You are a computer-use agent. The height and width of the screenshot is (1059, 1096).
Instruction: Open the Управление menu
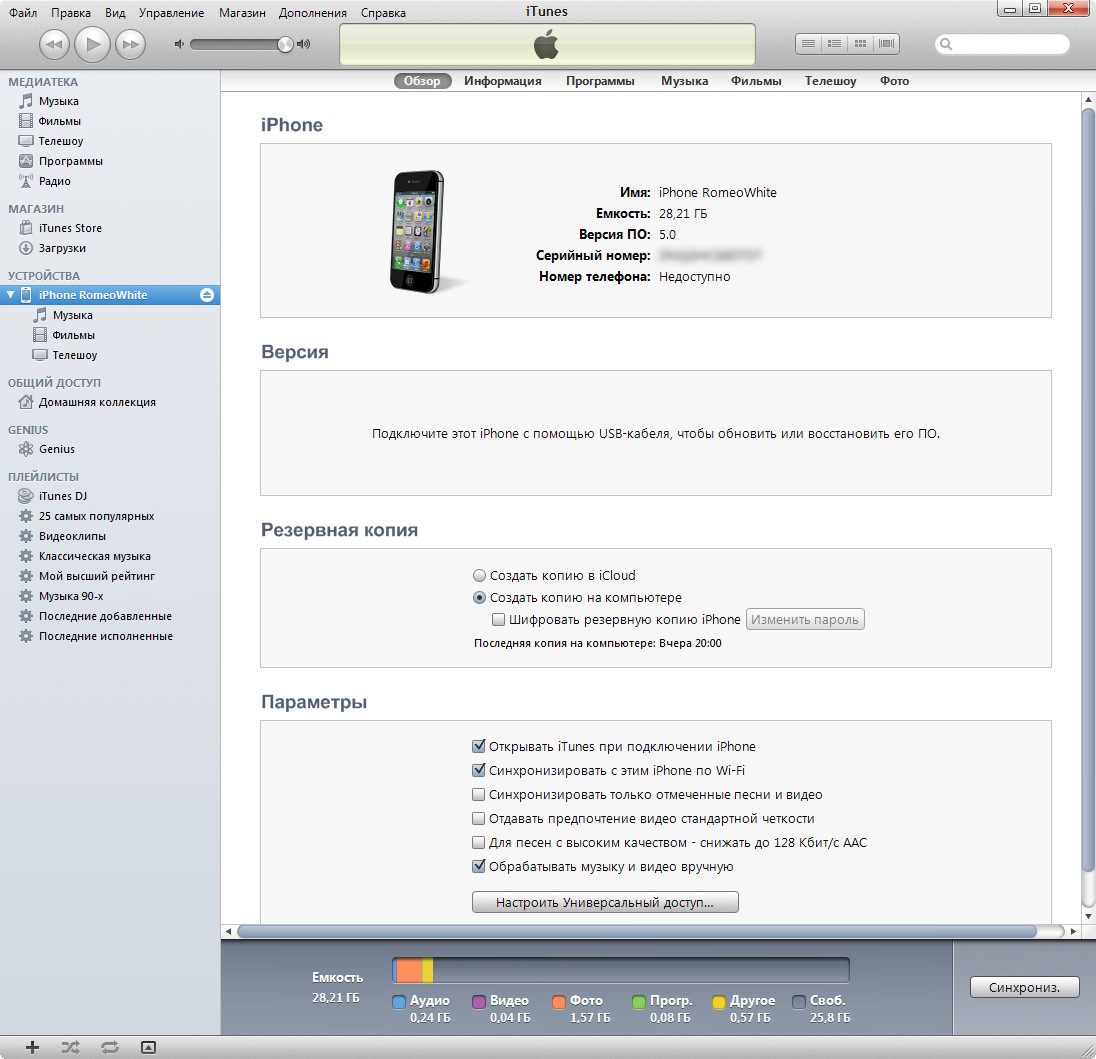pos(171,13)
